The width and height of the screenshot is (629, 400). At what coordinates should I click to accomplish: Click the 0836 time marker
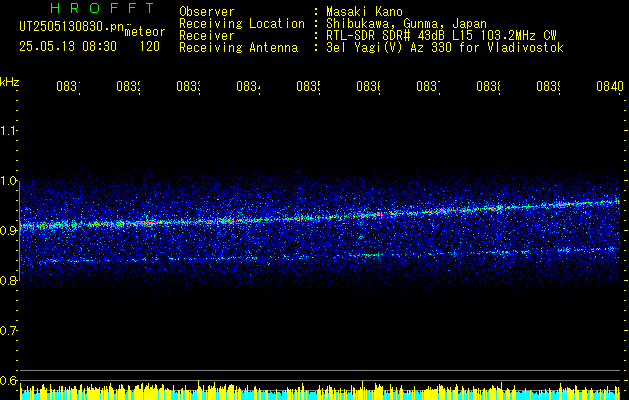pos(369,87)
